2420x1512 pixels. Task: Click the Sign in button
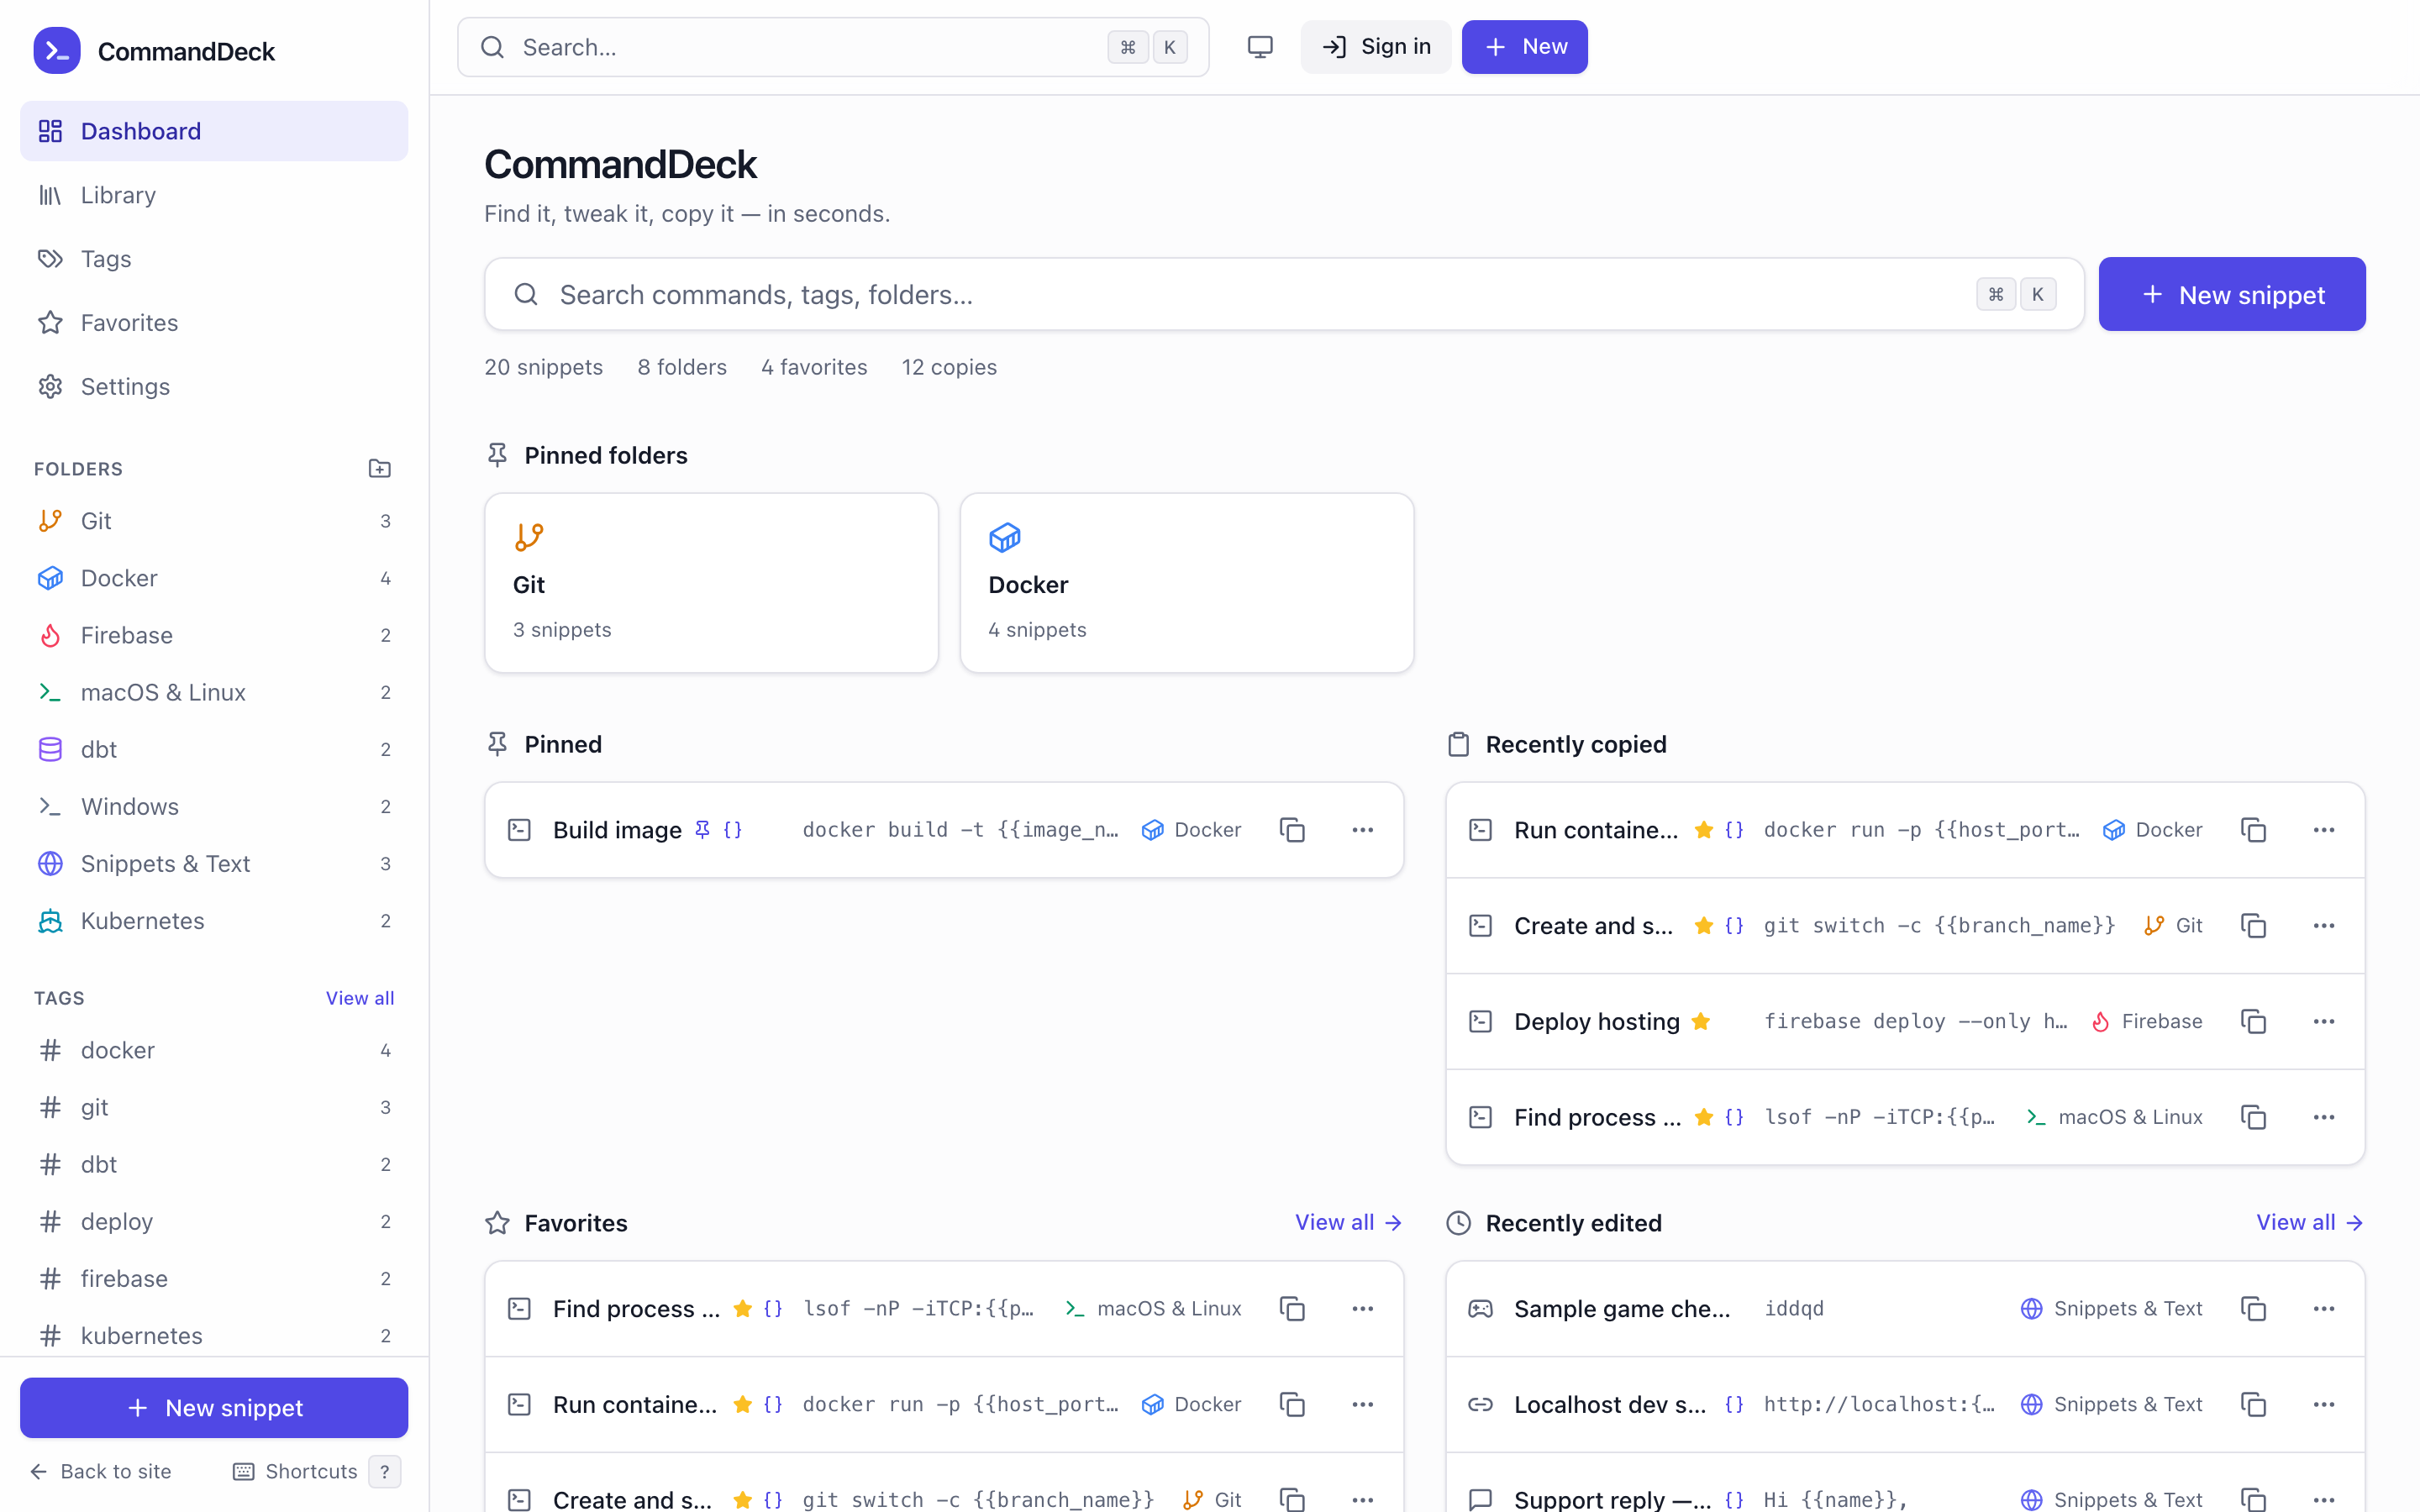pos(1376,47)
